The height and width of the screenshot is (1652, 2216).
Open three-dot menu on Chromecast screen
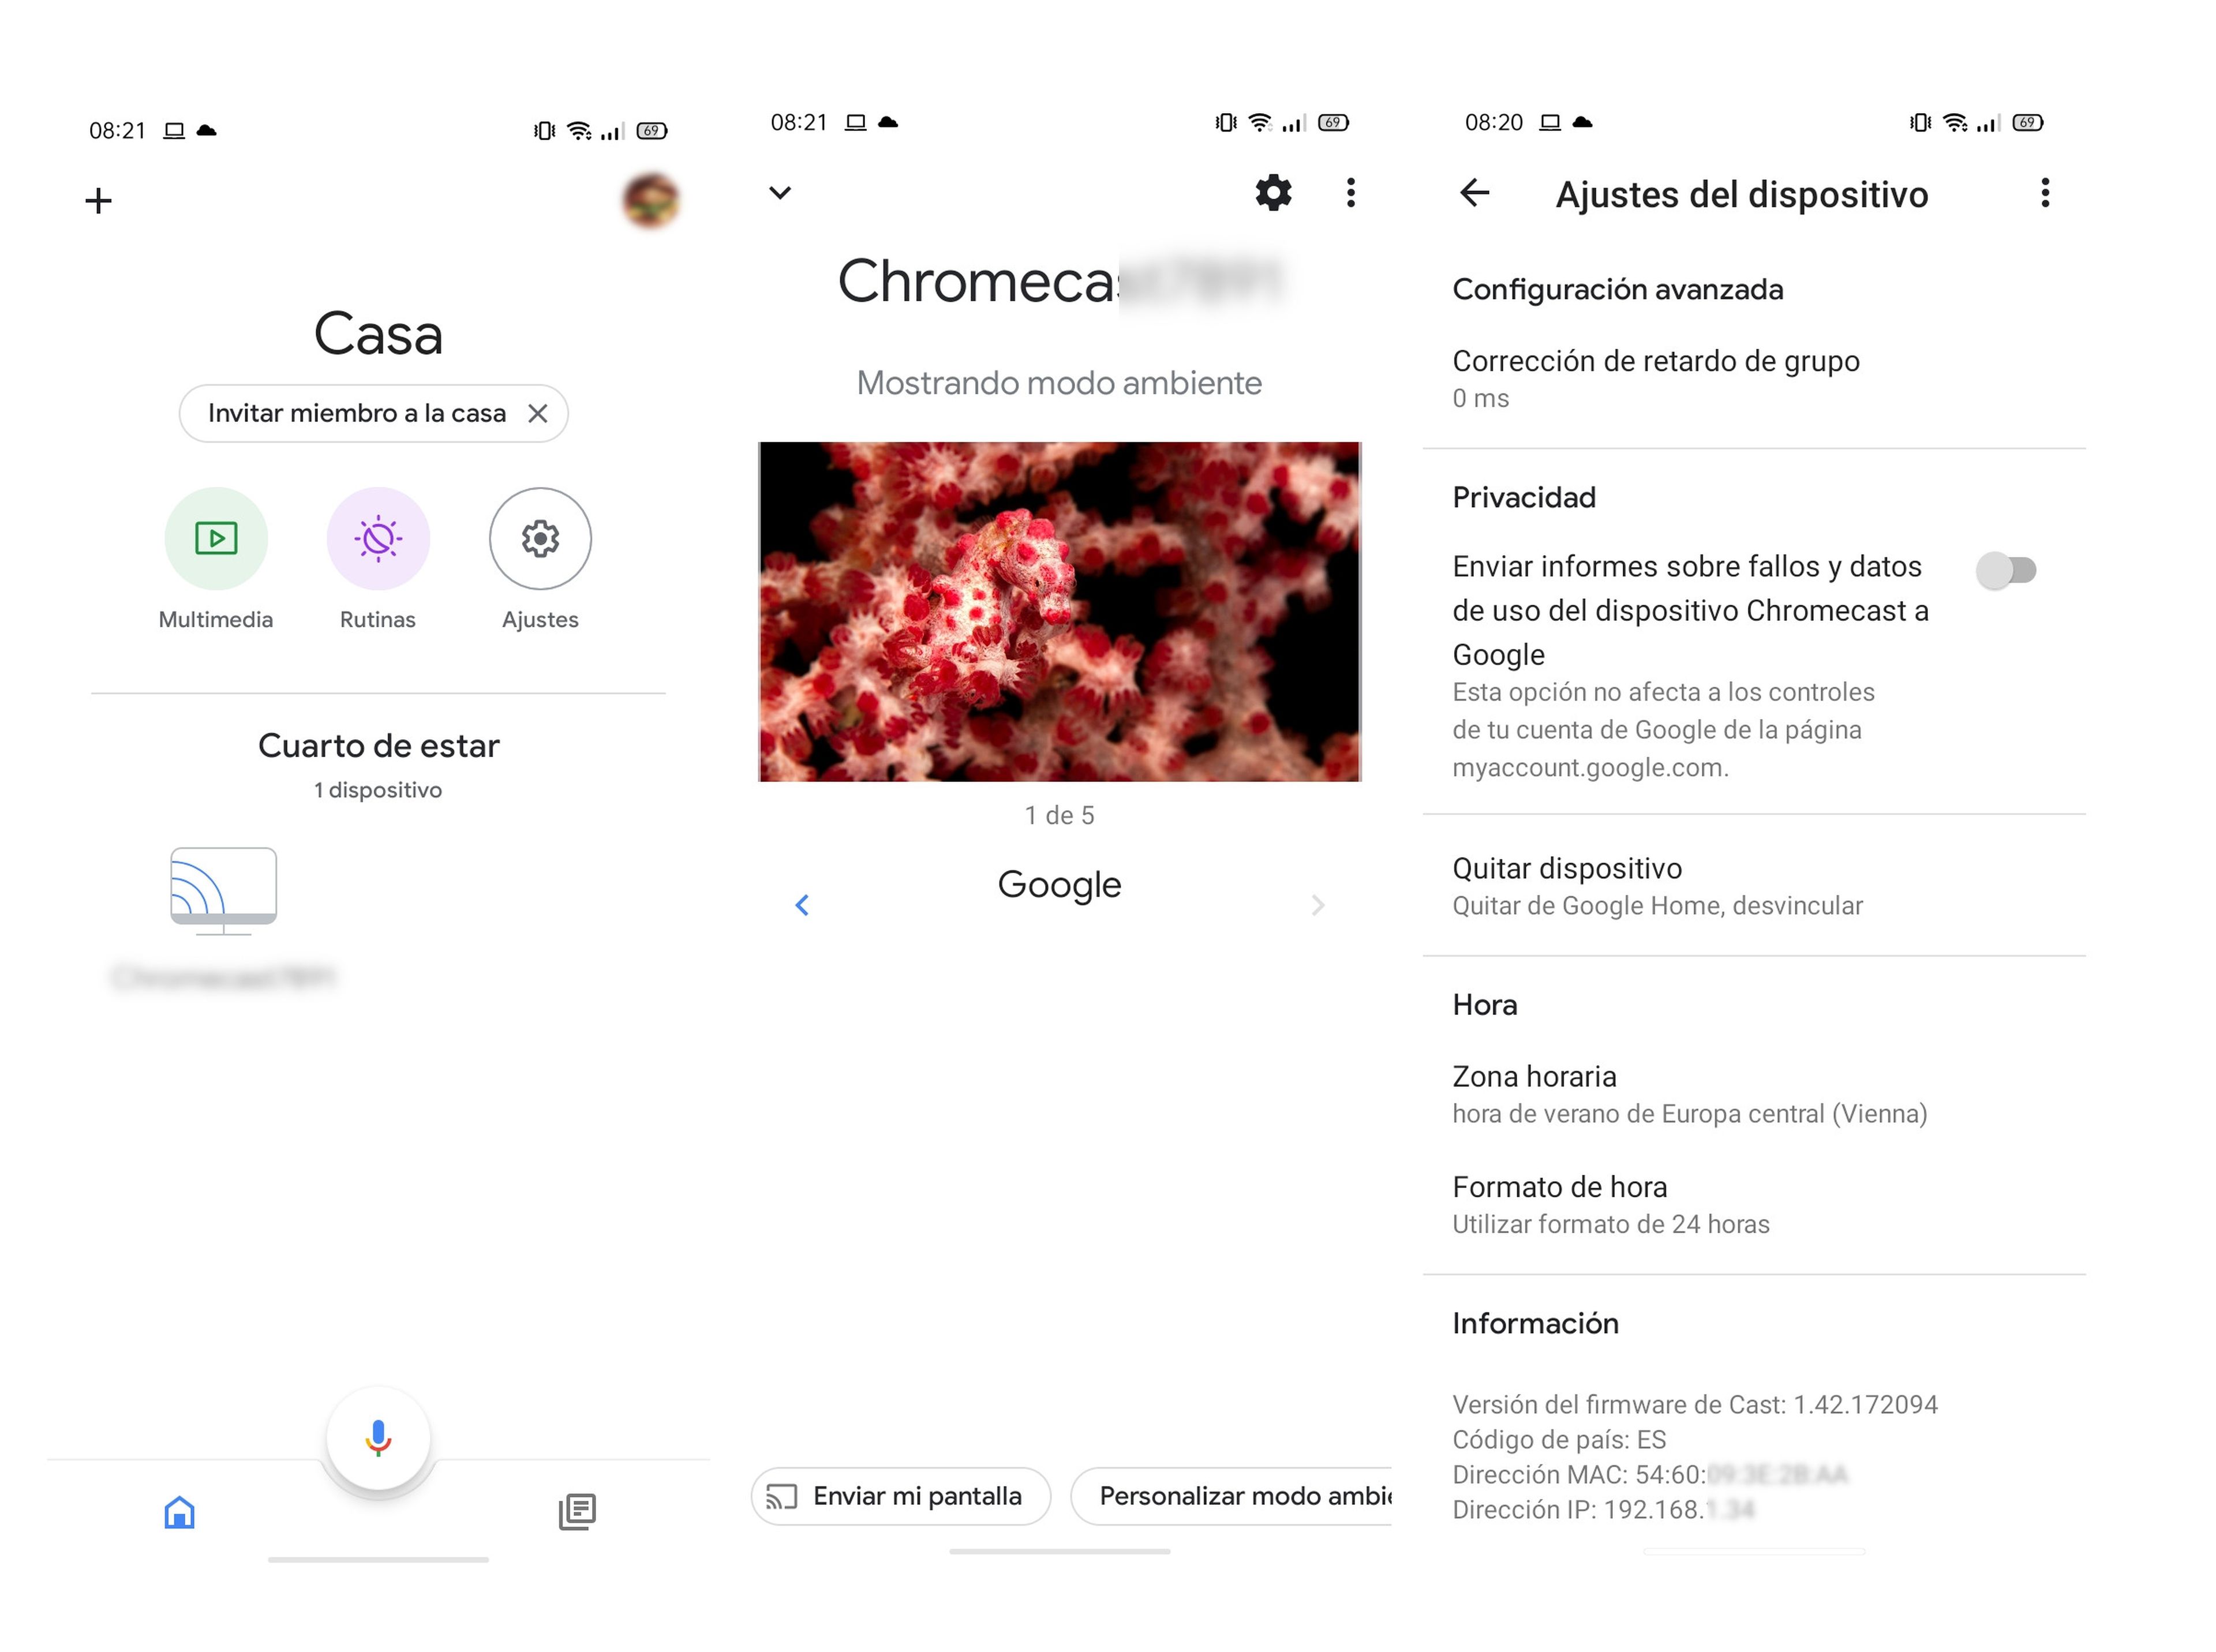(x=1350, y=192)
